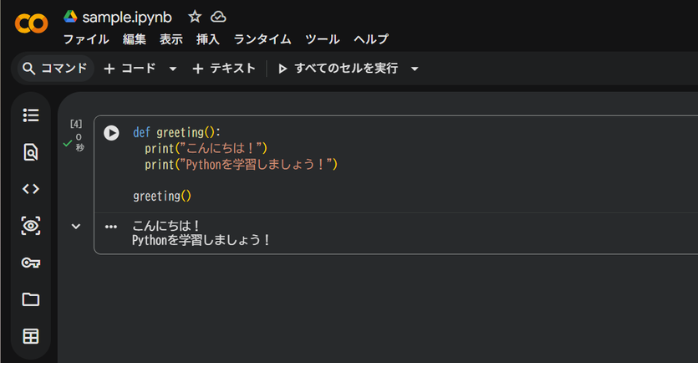Expand the コード dropdown arrow

[x=173, y=69]
